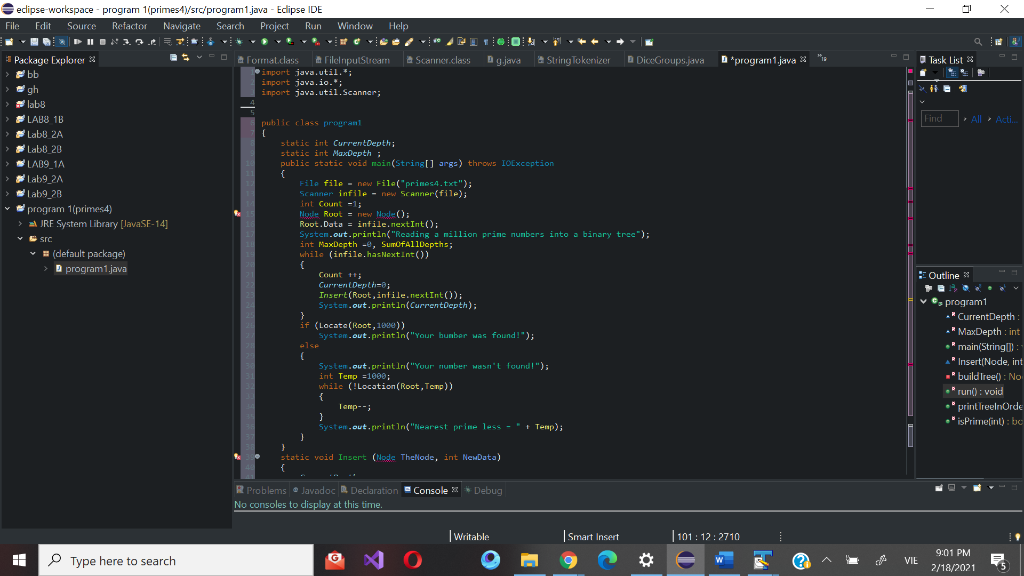Open Eclipse IDE from Windows taskbar
Viewport: 1024px width, 576px height.
pyautogui.click(x=685, y=561)
